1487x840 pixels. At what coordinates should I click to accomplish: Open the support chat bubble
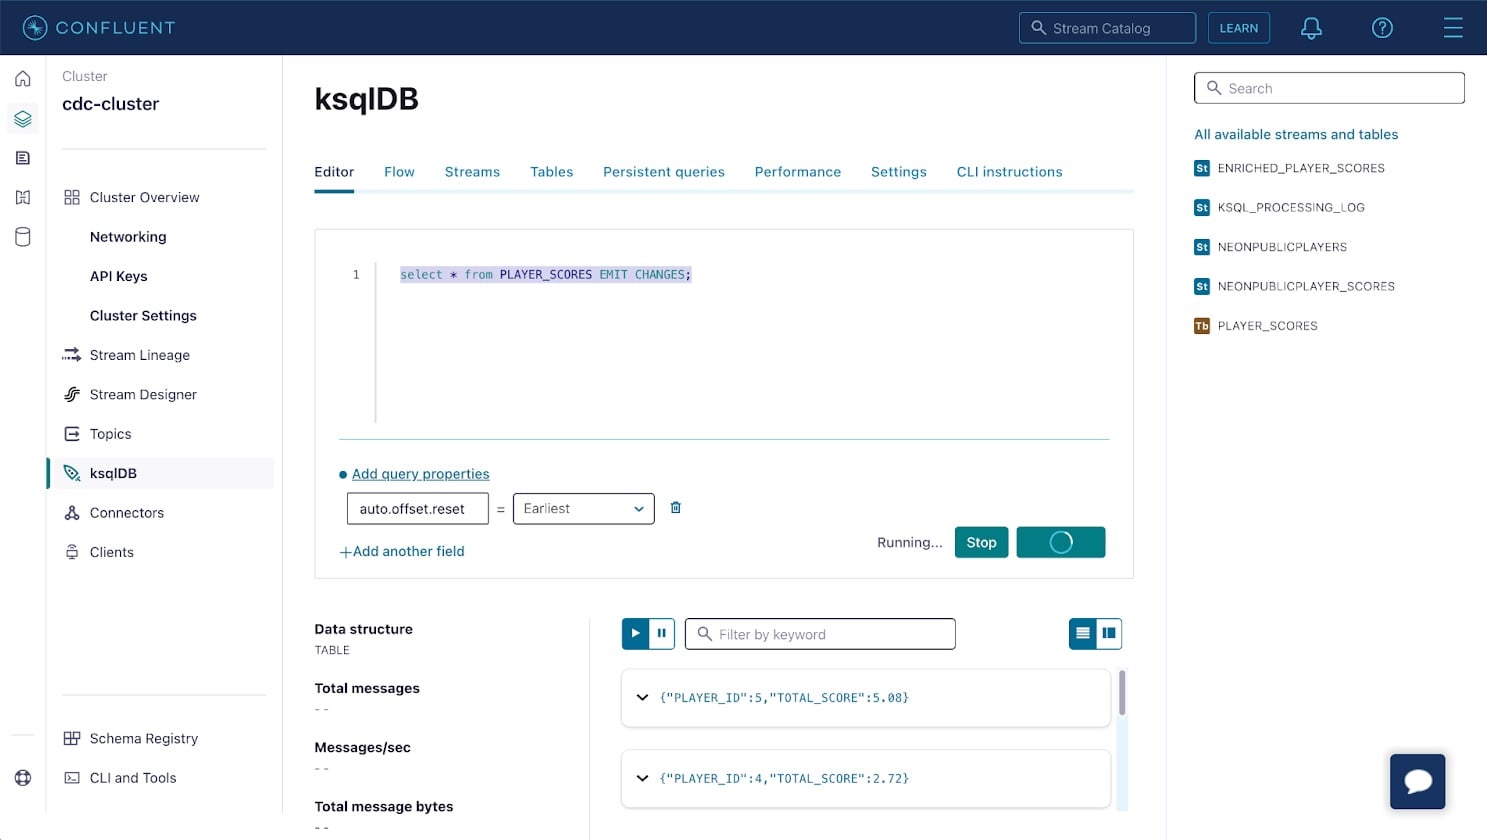[1417, 781]
